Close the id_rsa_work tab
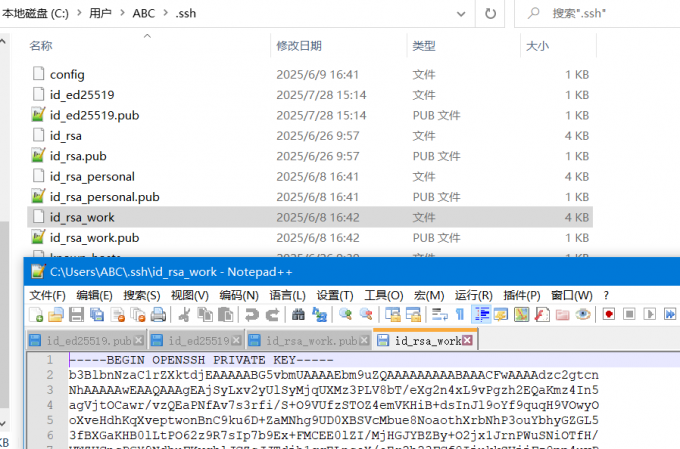The image size is (680, 449). (x=467, y=341)
